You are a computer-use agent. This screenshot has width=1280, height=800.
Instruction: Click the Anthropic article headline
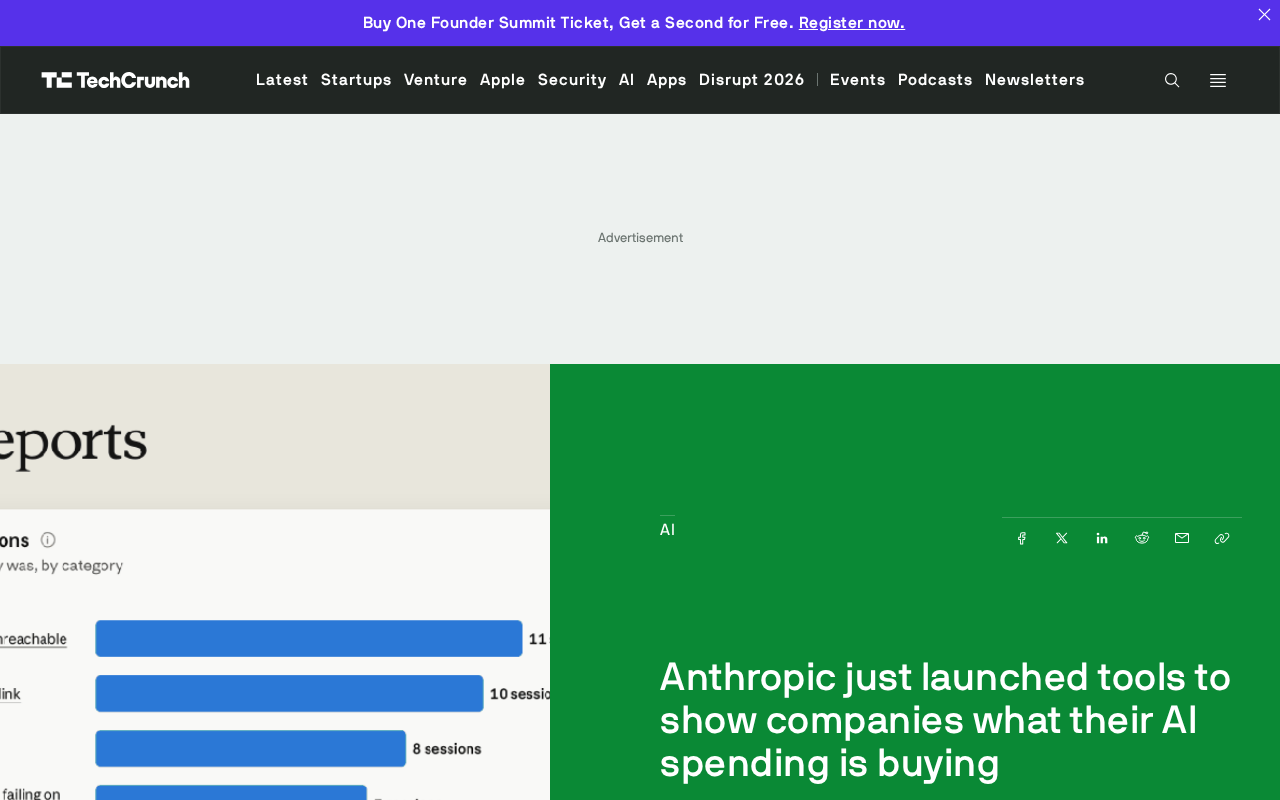coord(945,720)
